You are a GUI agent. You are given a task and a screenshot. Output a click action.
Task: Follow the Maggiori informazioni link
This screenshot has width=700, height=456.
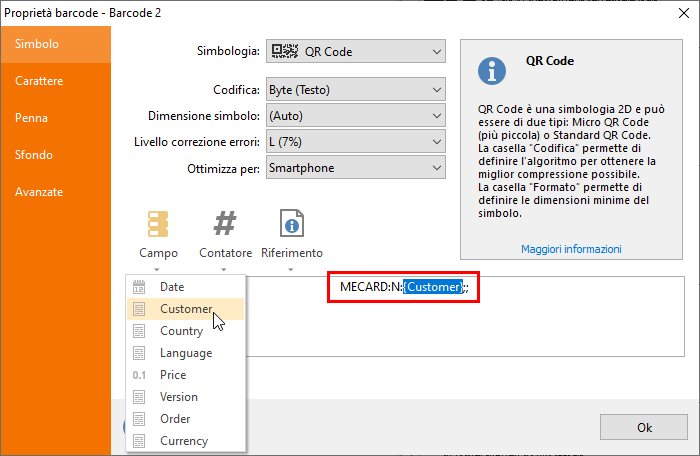click(x=571, y=249)
